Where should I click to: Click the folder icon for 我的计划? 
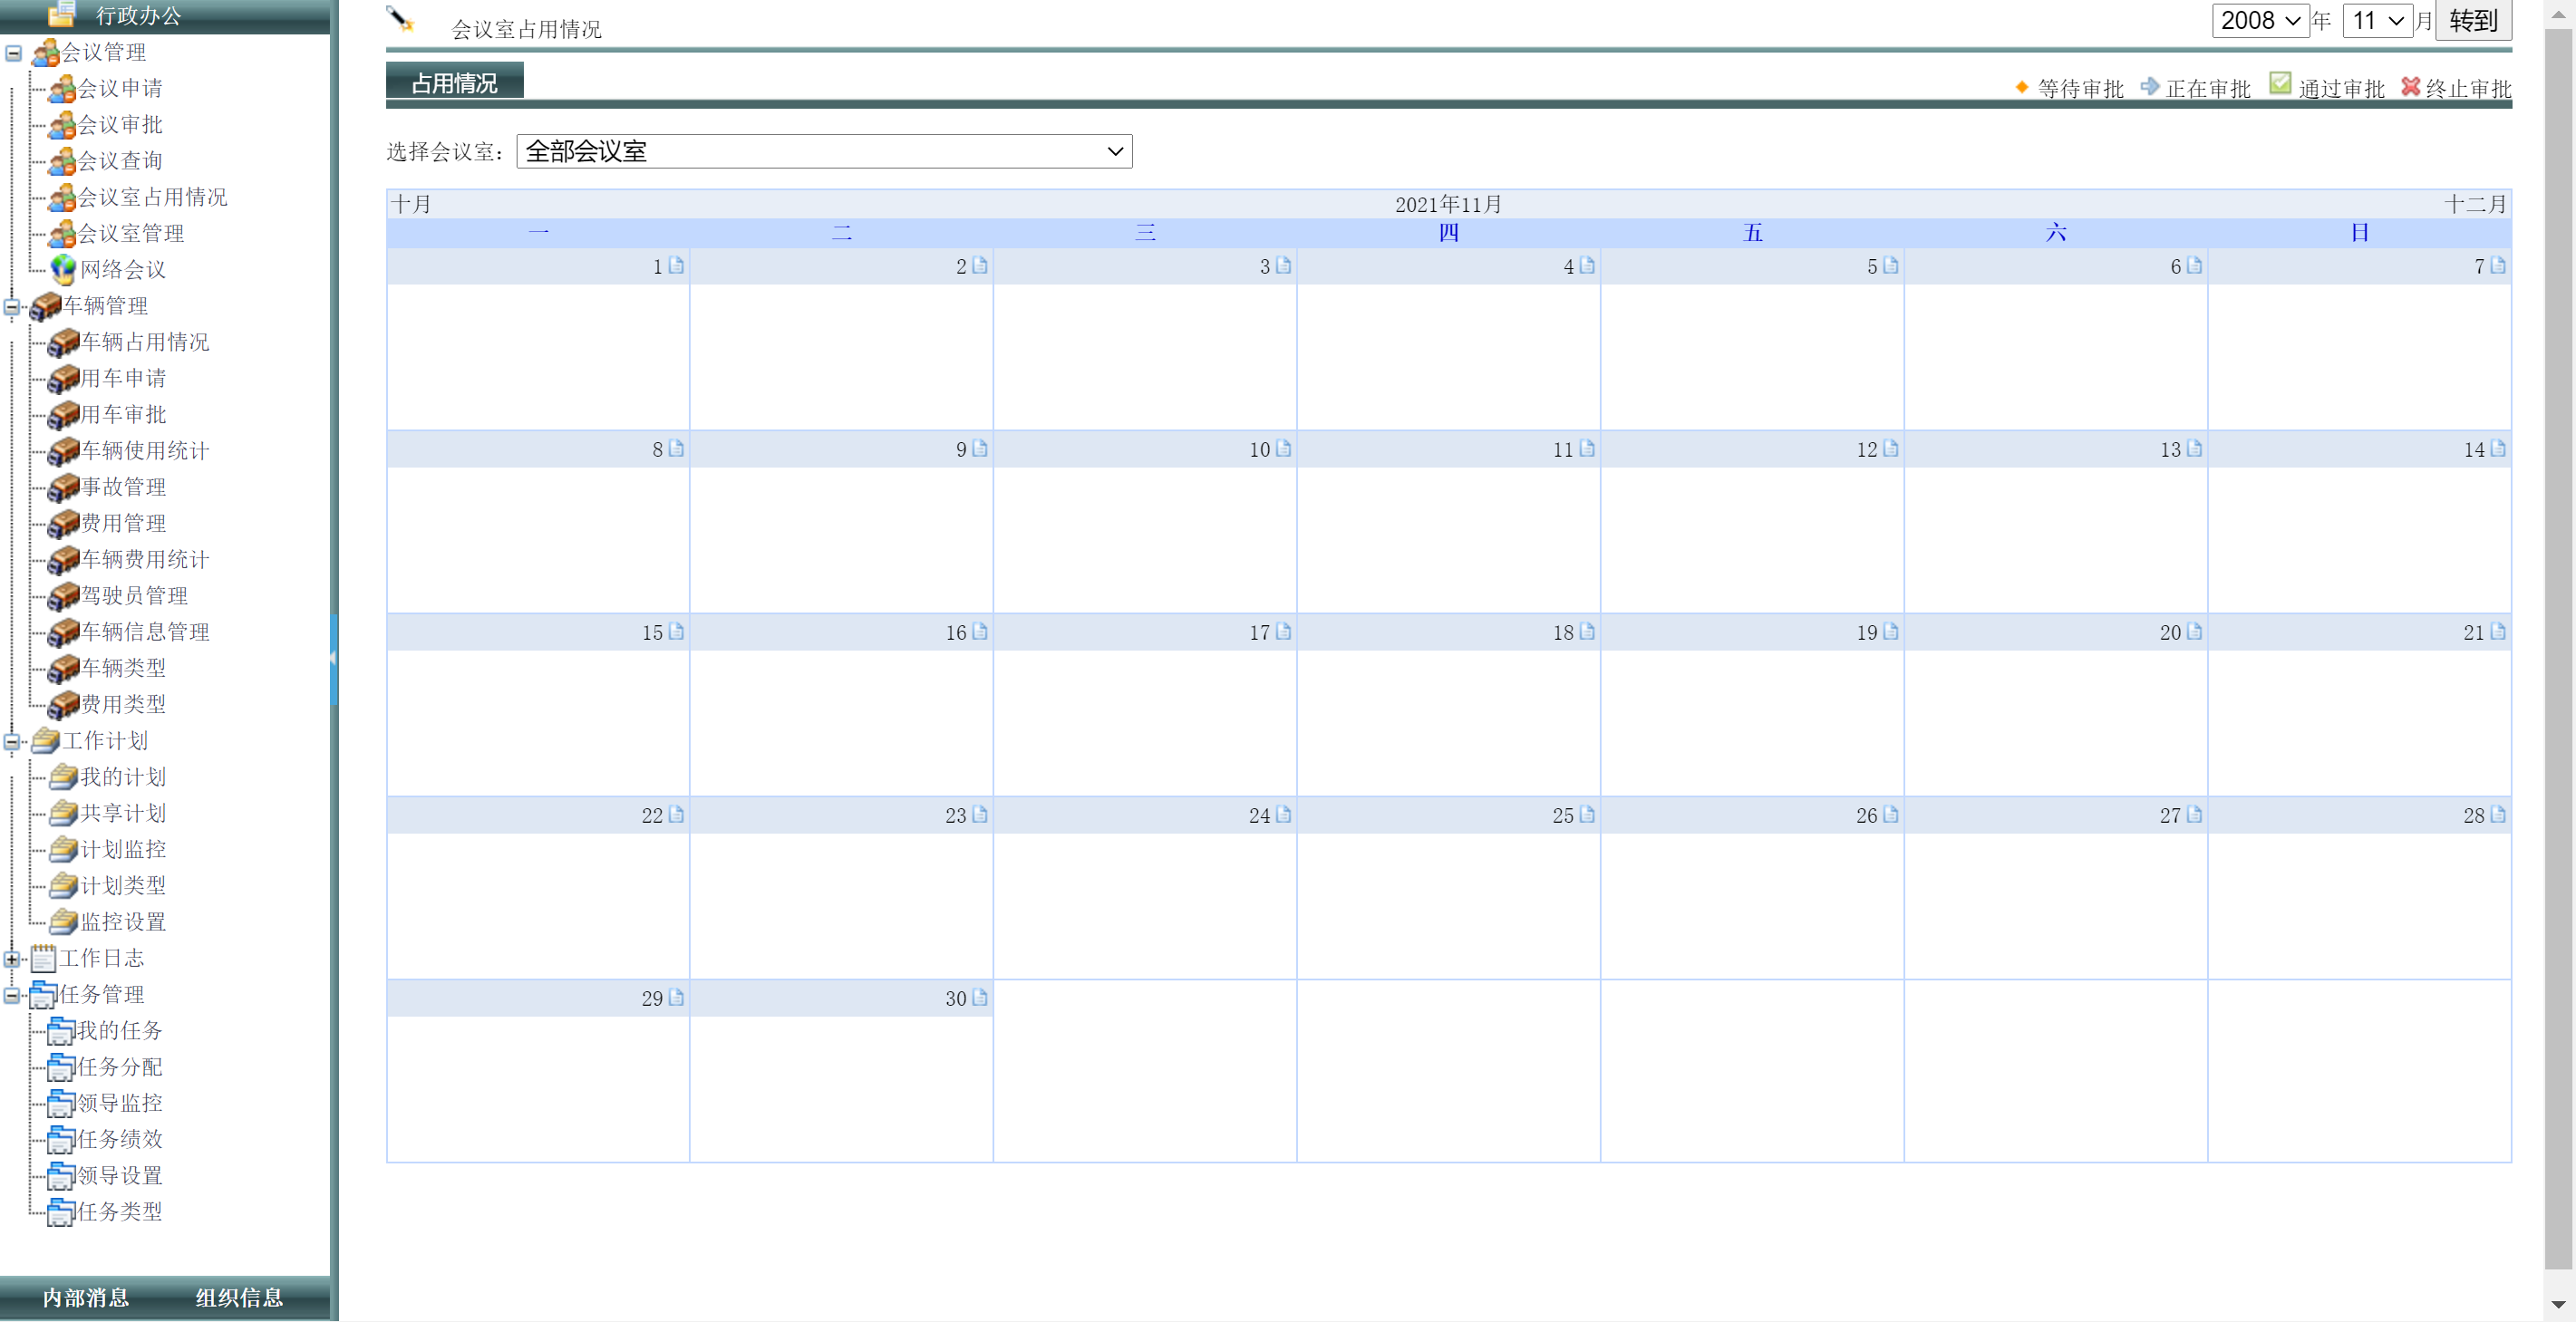point(63,777)
